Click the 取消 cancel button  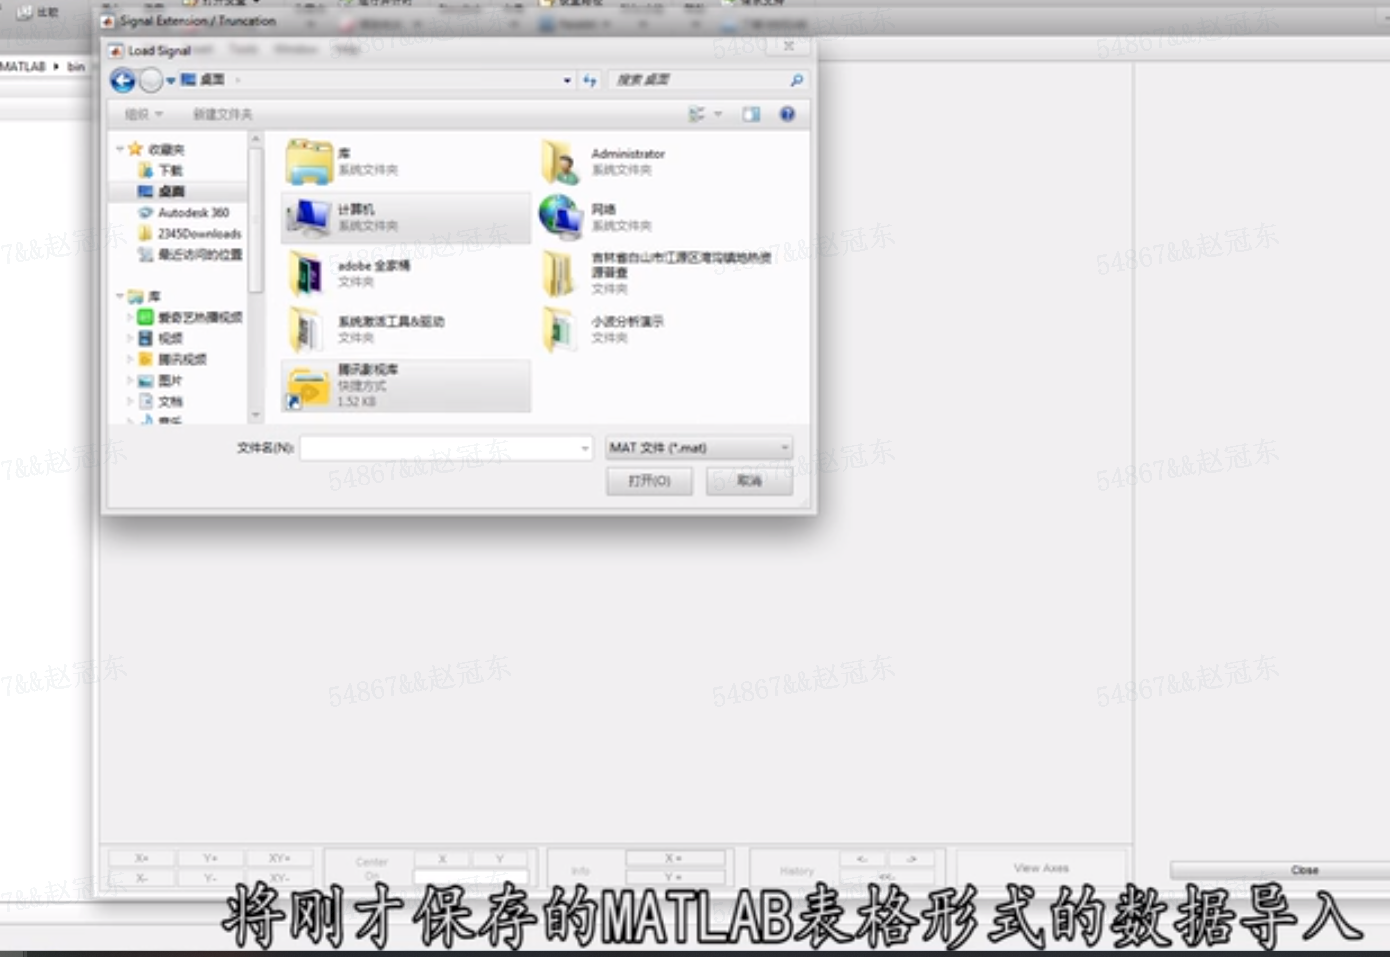[749, 481]
